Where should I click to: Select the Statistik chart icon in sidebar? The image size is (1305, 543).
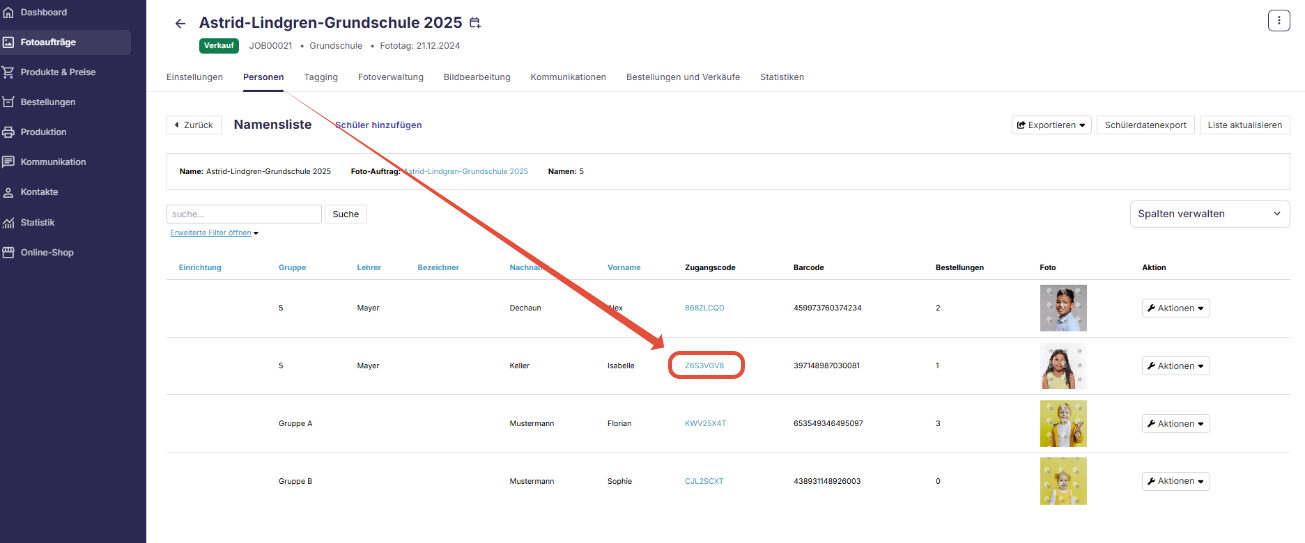pos(9,222)
